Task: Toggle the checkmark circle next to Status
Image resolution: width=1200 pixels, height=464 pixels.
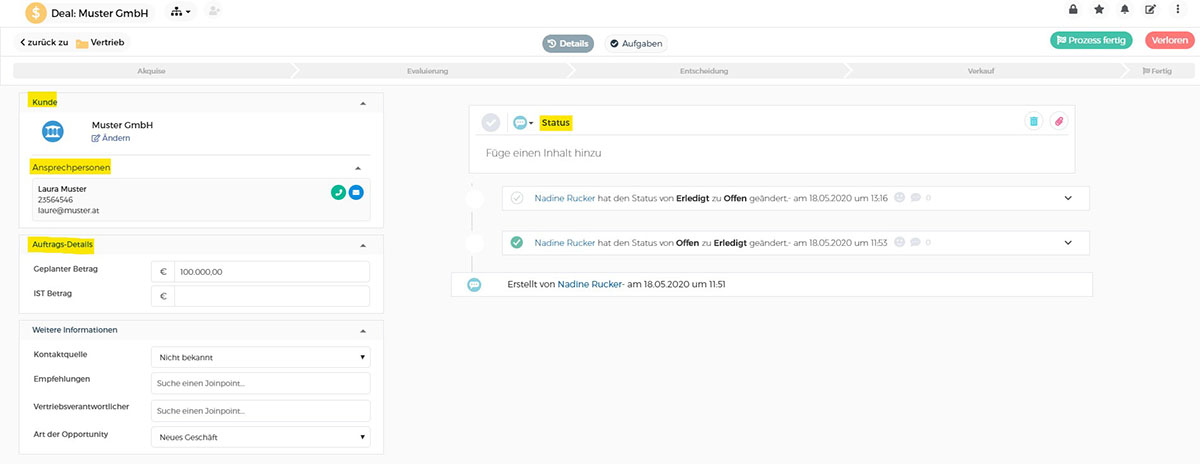Action: pyautogui.click(x=490, y=122)
